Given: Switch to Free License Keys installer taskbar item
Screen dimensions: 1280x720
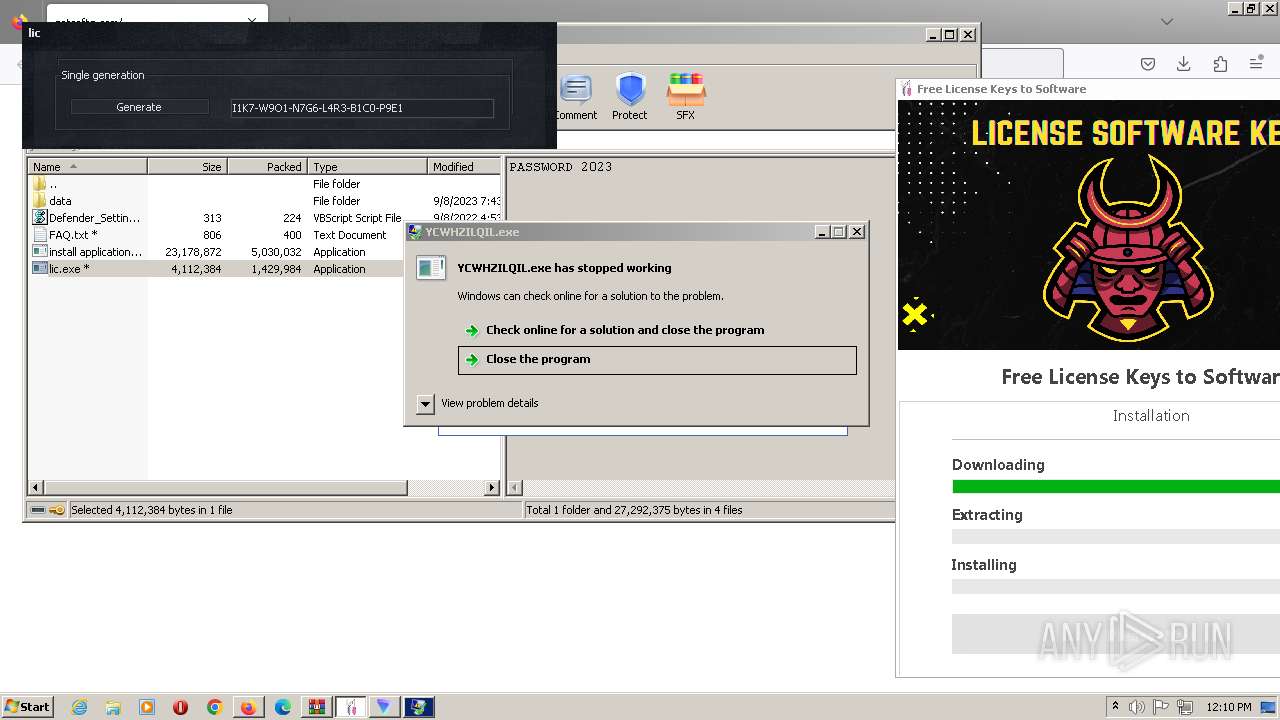Looking at the screenshot, I should click(x=351, y=707).
